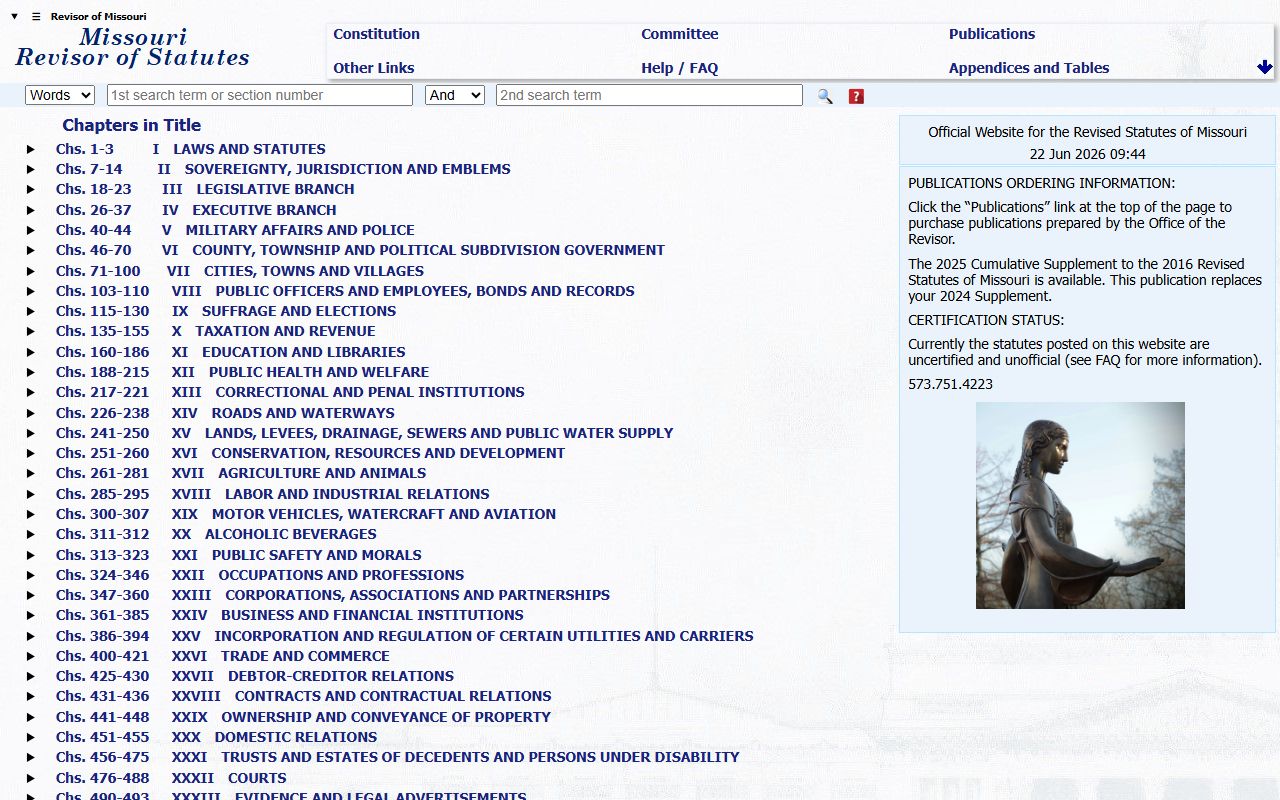Click the Missouri Revisor of Statutes logo
Image resolution: width=1280 pixels, height=800 pixels.
coord(133,47)
